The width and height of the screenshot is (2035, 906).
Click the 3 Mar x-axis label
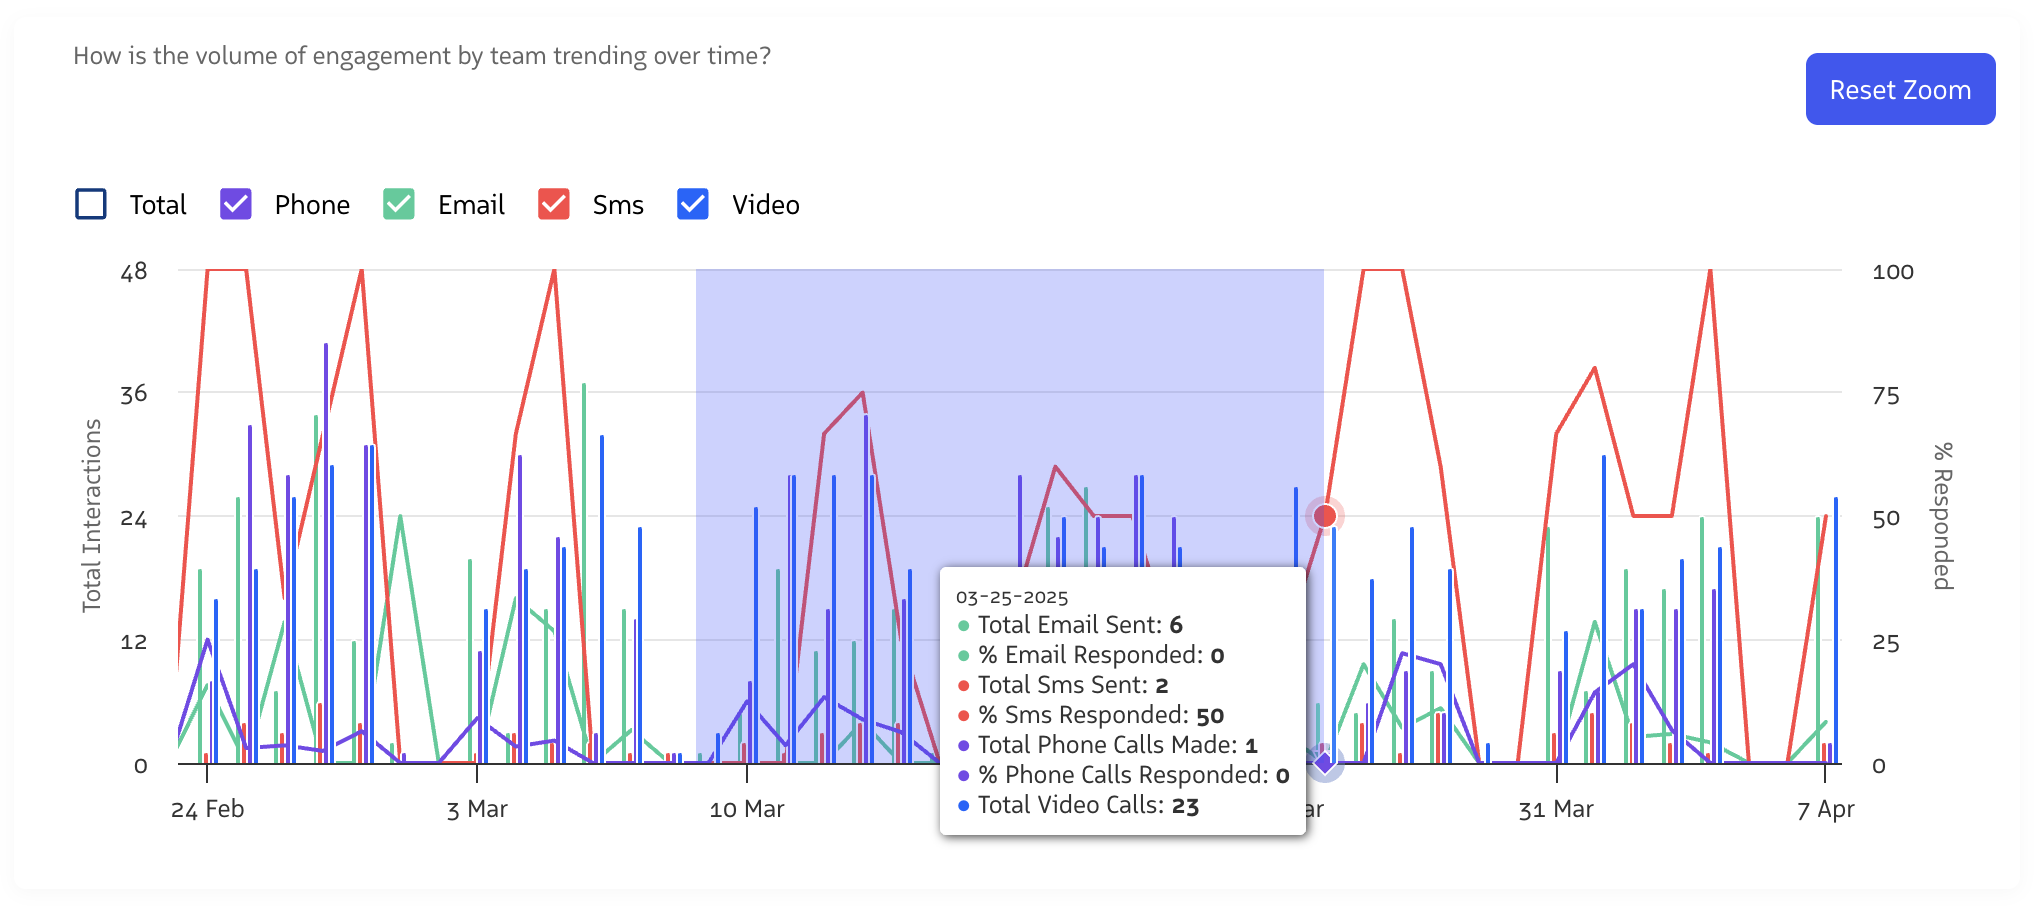pyautogui.click(x=477, y=809)
